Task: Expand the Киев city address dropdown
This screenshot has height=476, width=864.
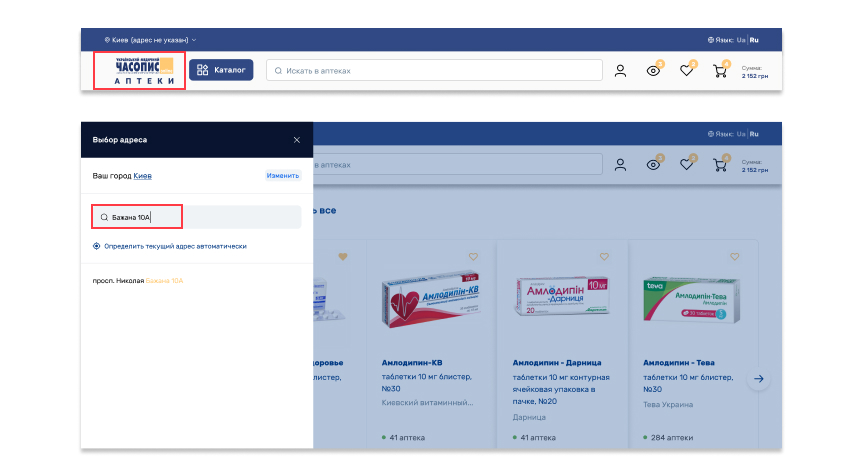Action: click(x=150, y=40)
